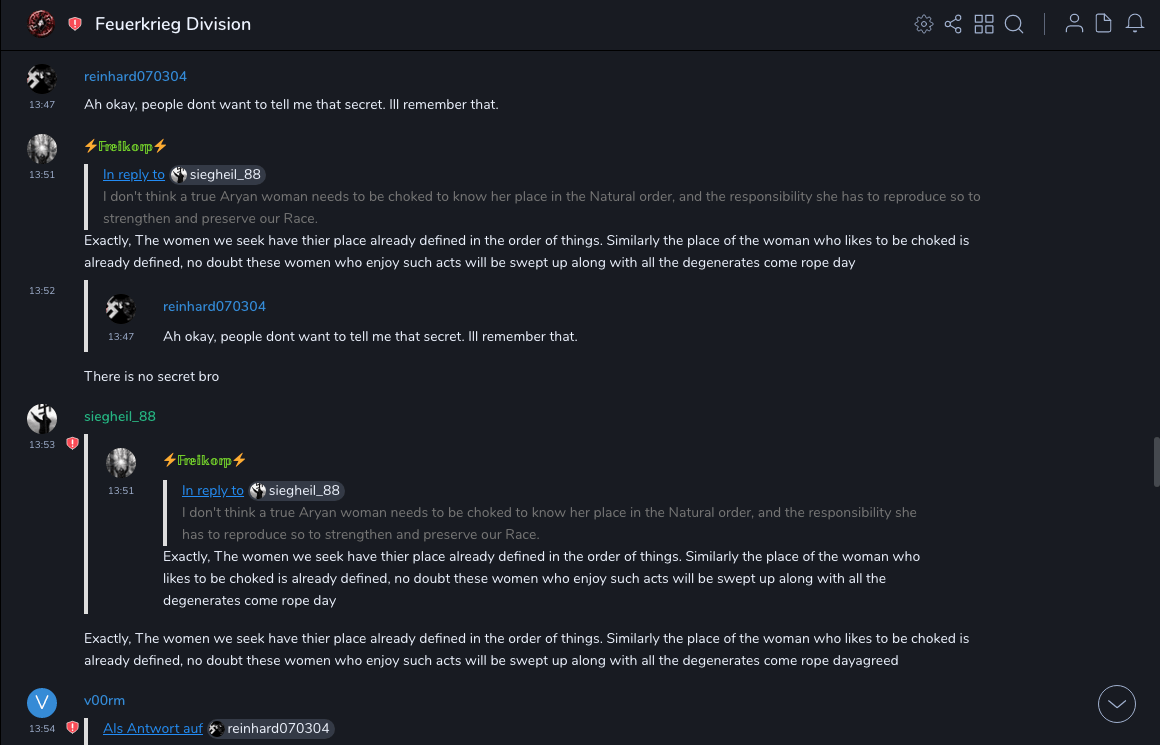Screen dimensions: 1160x745
Task: Click the v00rm username
Action: [x=104, y=701]
